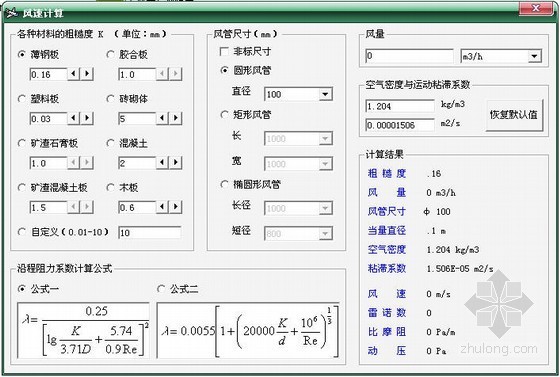Open the 长径 major axis dropdown
560x377 pixels.
(325, 208)
